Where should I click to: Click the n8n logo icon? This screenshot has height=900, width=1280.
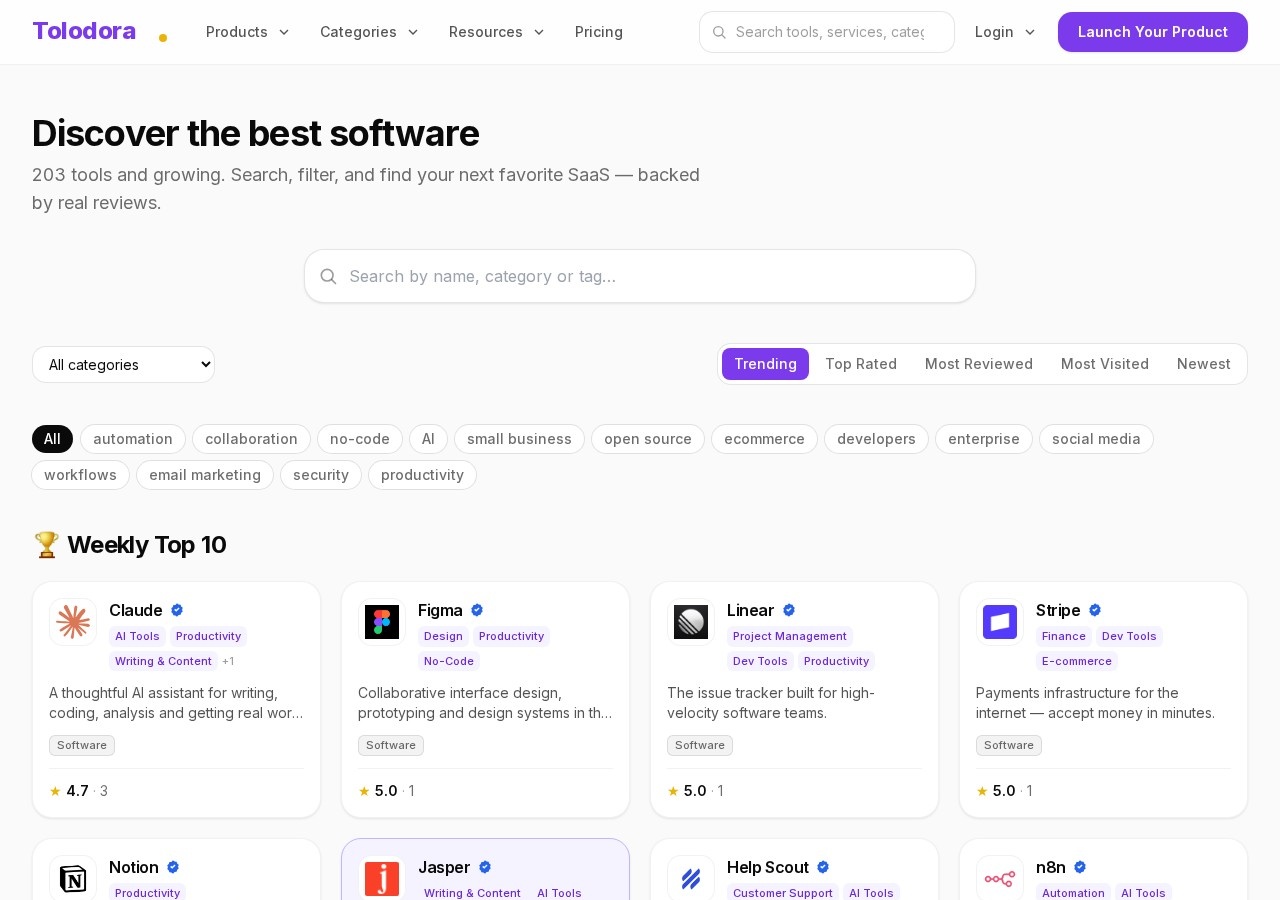click(1000, 878)
